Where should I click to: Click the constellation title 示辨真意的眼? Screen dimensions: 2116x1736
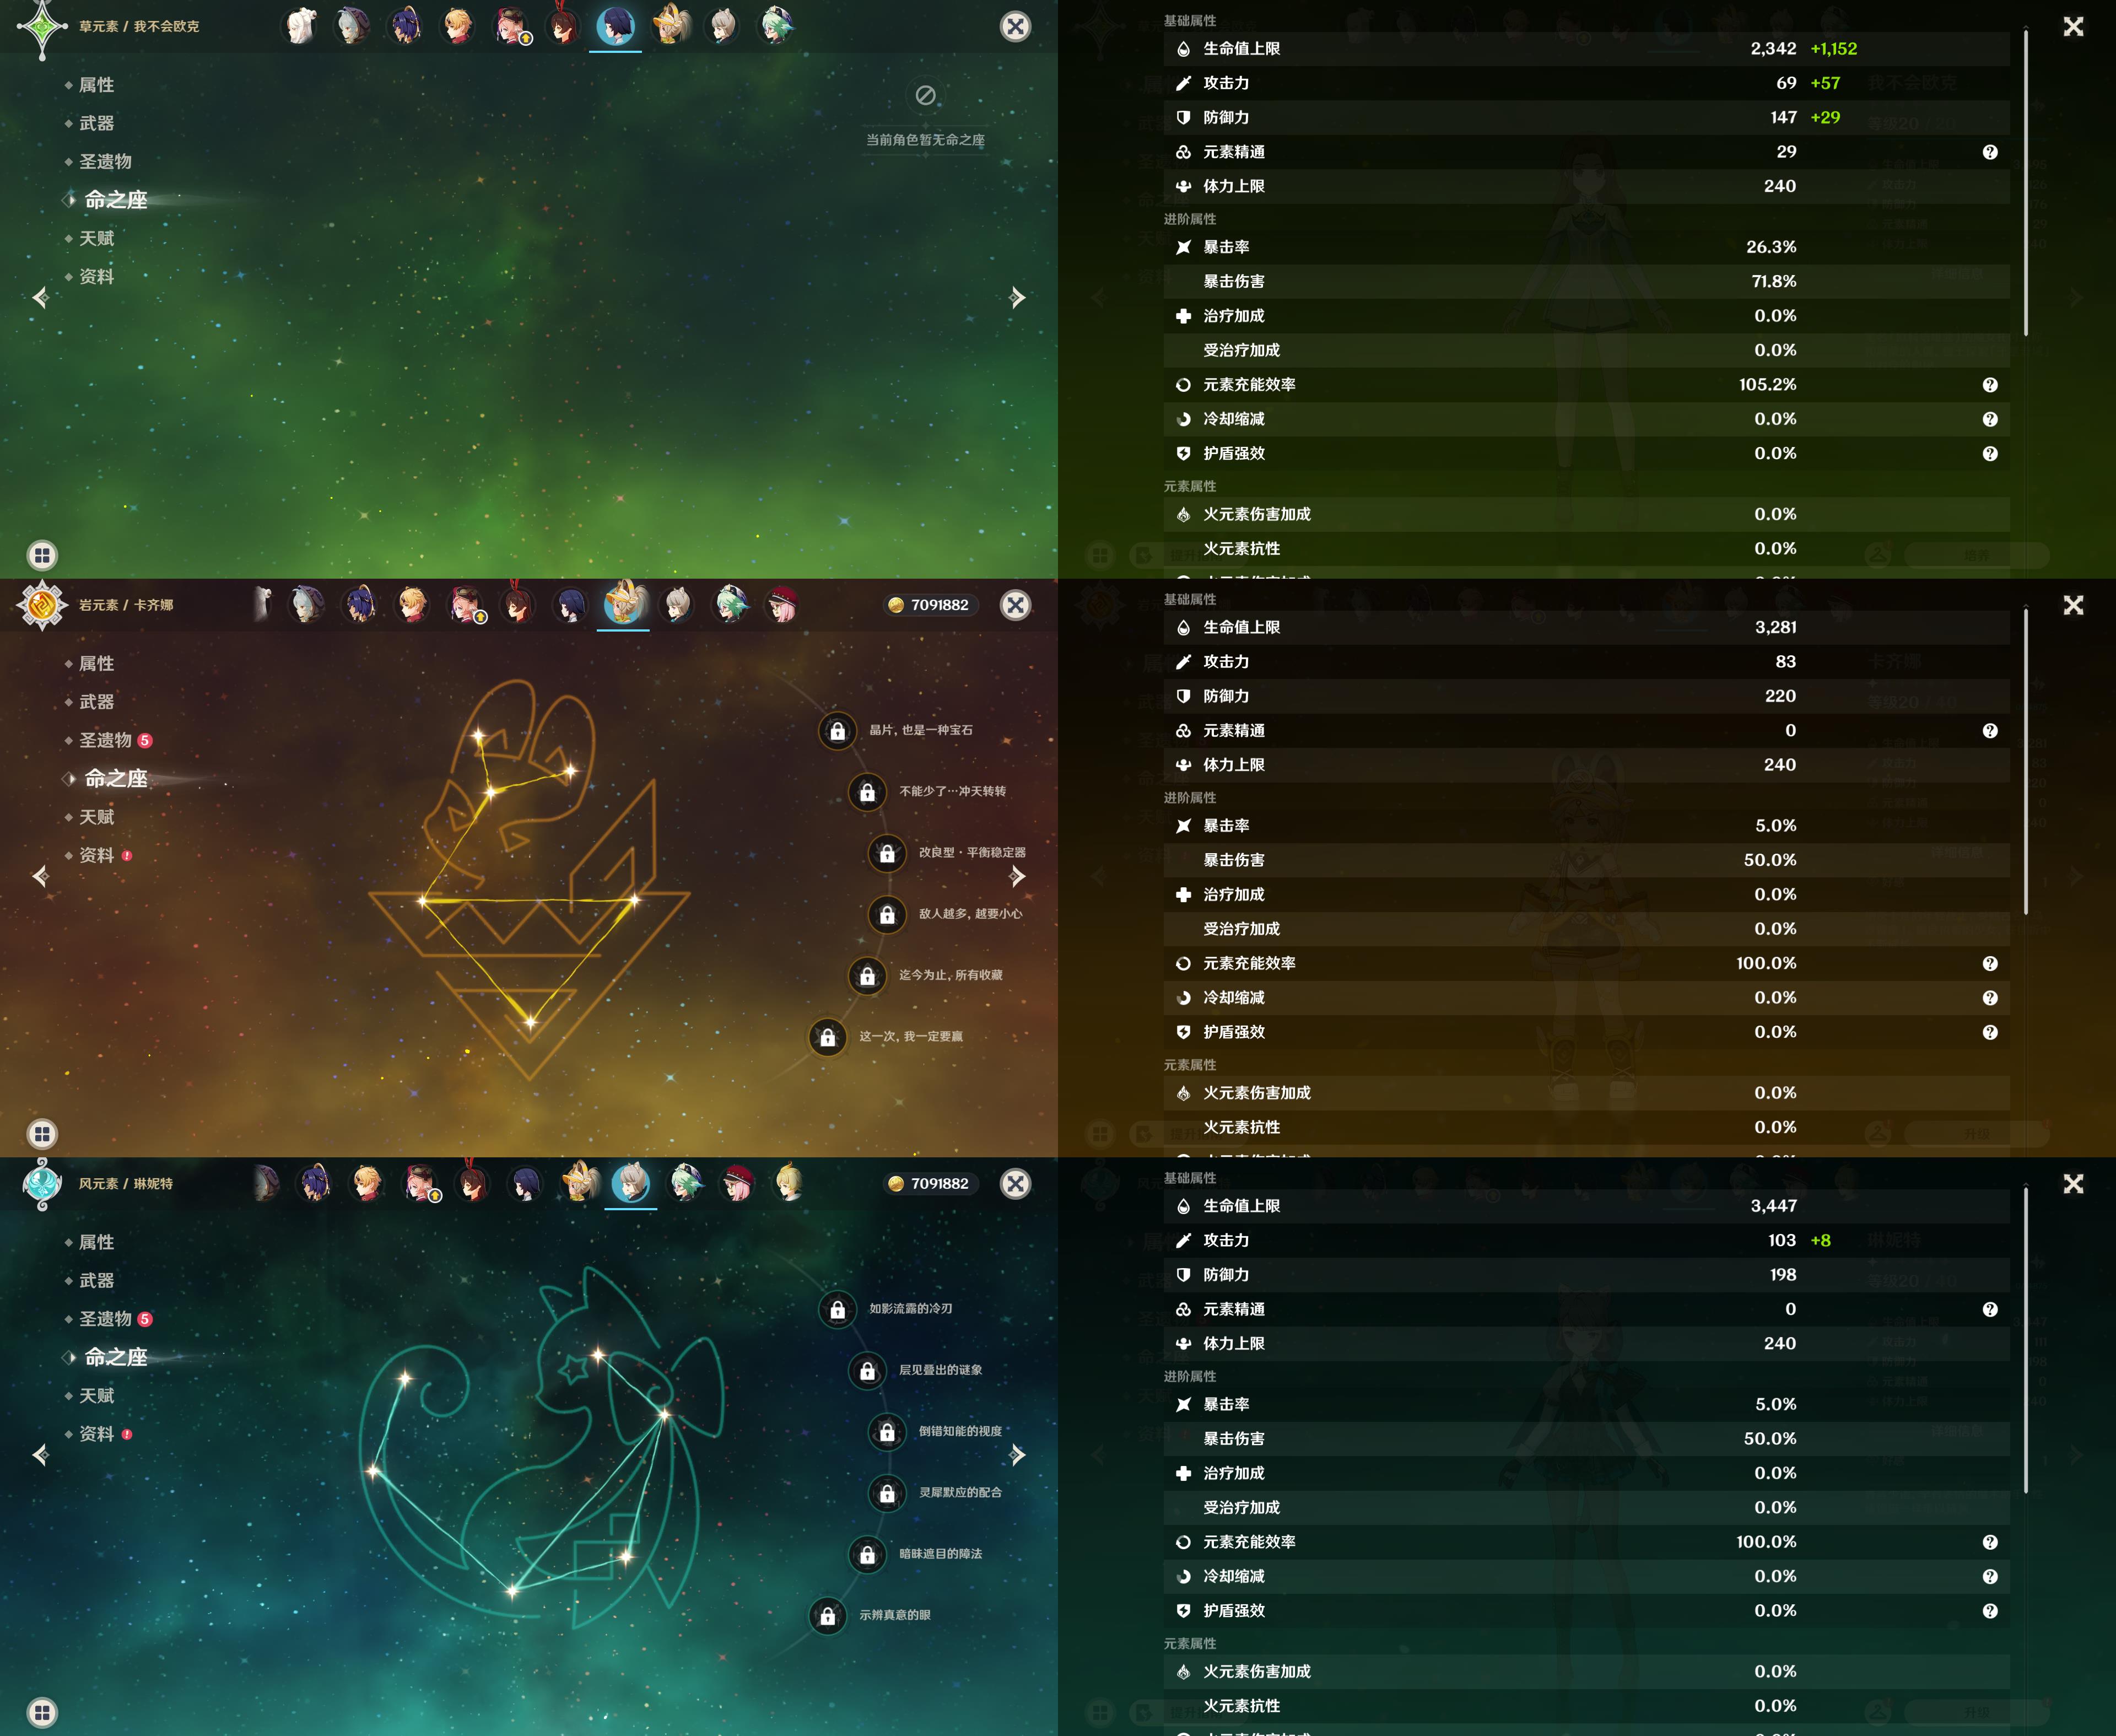(x=895, y=1615)
